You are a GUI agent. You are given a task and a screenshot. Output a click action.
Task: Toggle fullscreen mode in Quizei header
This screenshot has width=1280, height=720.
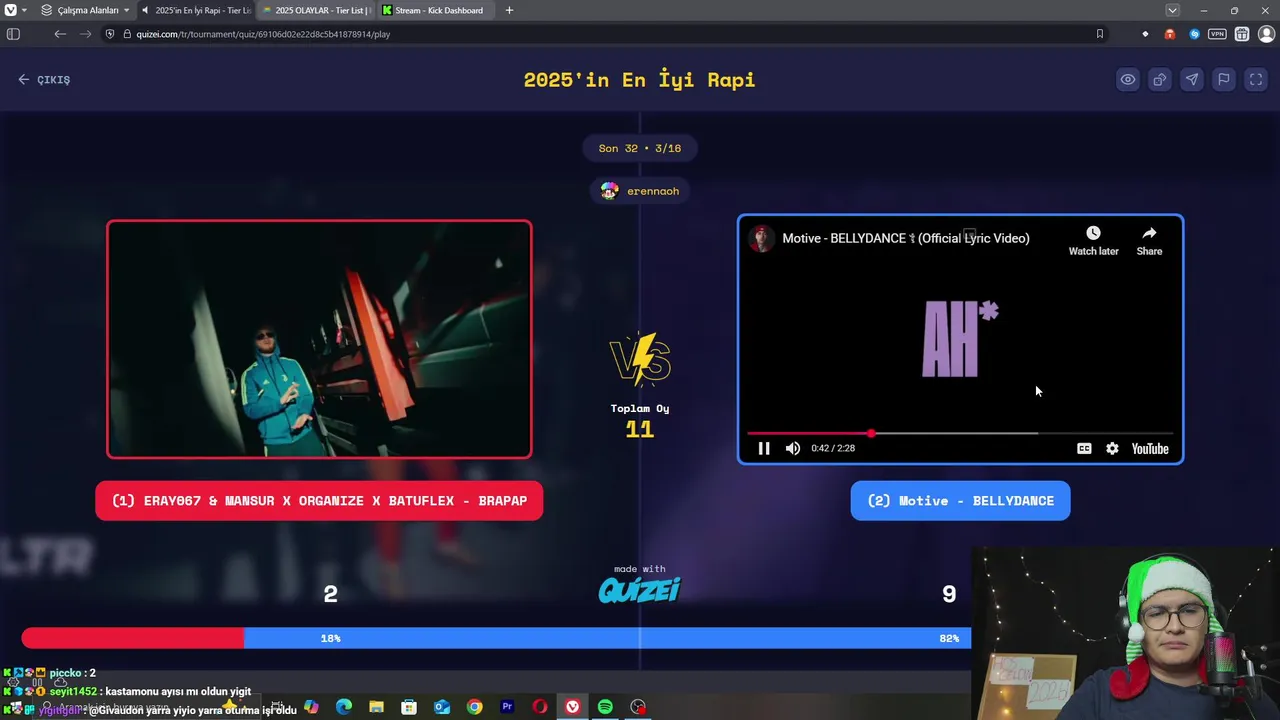click(1256, 80)
